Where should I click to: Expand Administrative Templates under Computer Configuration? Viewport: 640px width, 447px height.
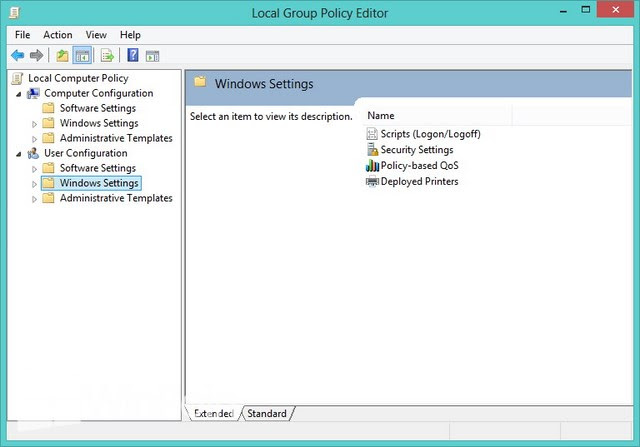point(34,139)
